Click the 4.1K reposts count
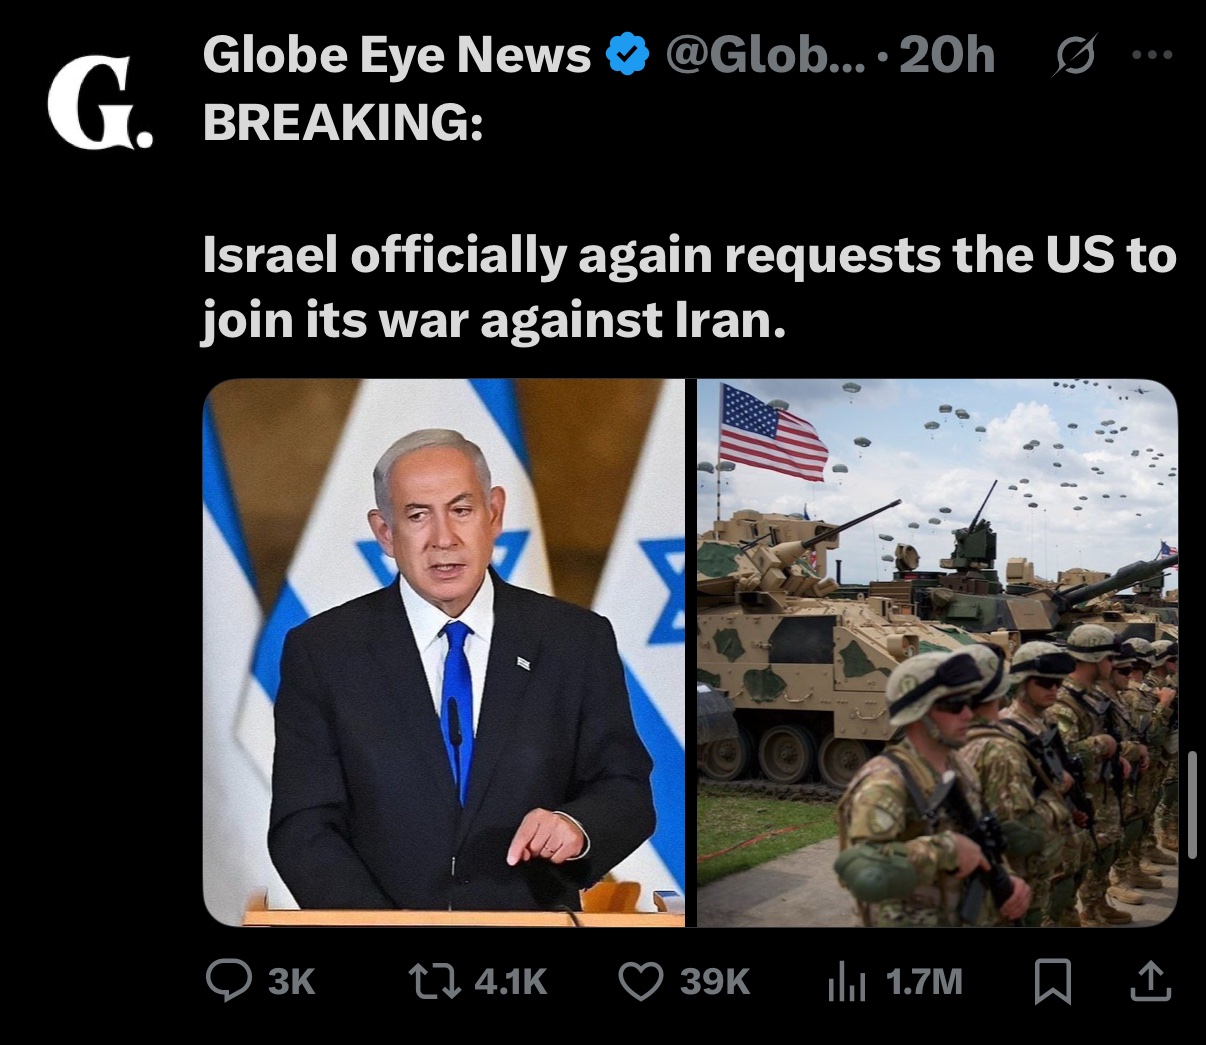The image size is (1206, 1045). 510,982
